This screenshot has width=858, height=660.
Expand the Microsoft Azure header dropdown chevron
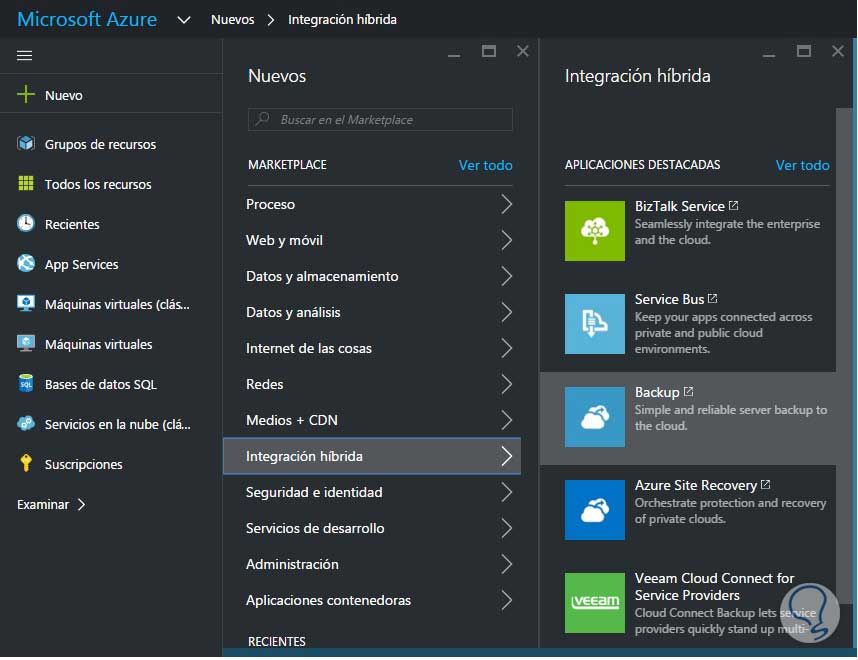(183, 20)
